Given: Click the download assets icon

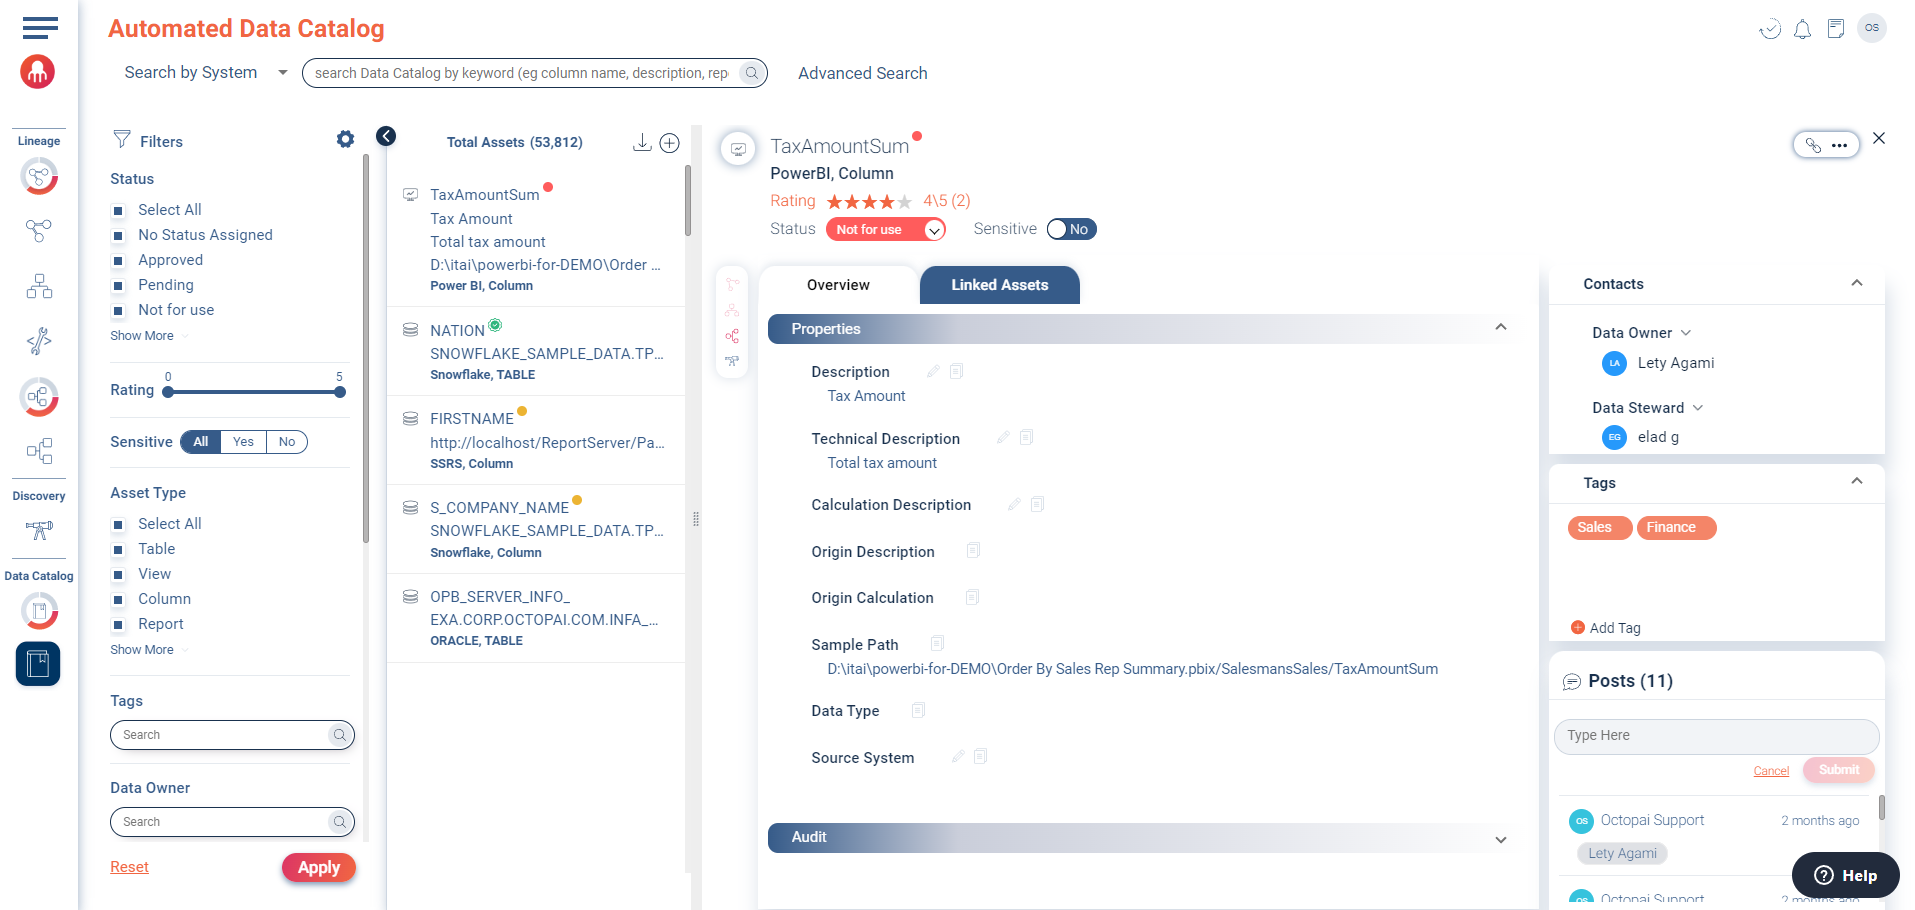Looking at the screenshot, I should pyautogui.click(x=642, y=143).
